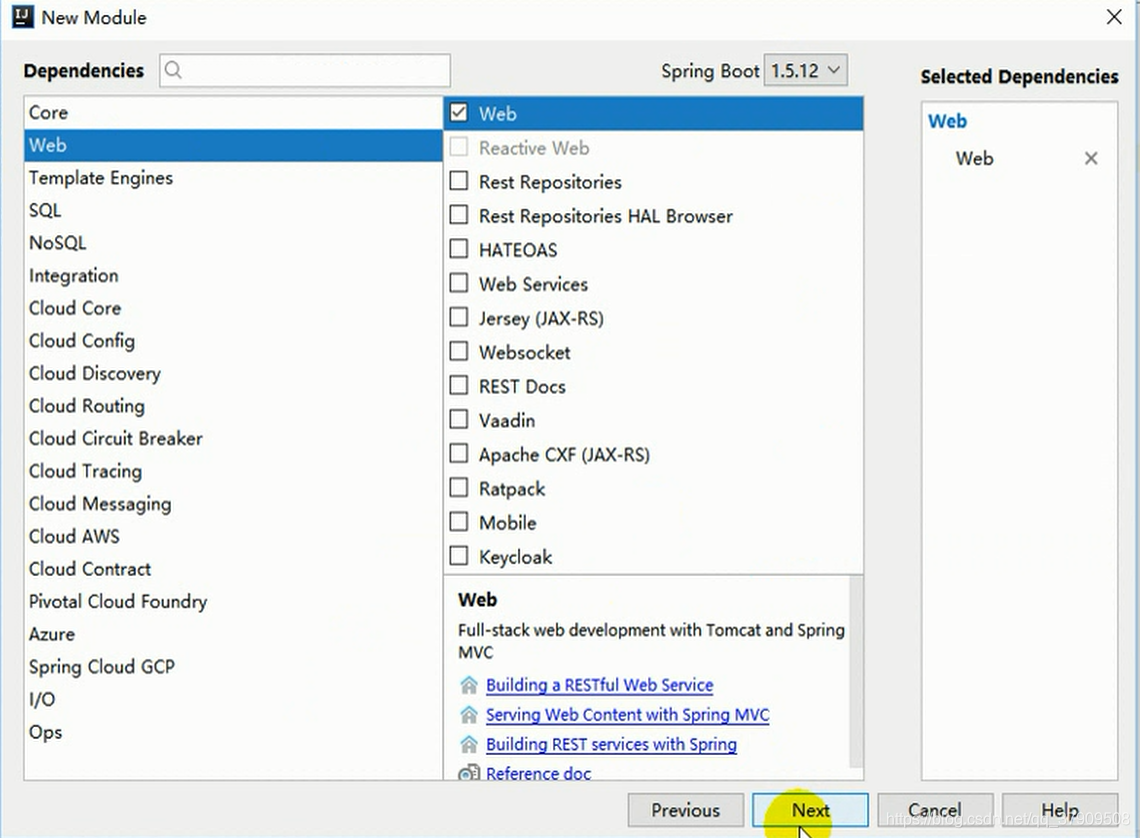Select Cloud Tracing category
The height and width of the screenshot is (838, 1140).
point(233,471)
